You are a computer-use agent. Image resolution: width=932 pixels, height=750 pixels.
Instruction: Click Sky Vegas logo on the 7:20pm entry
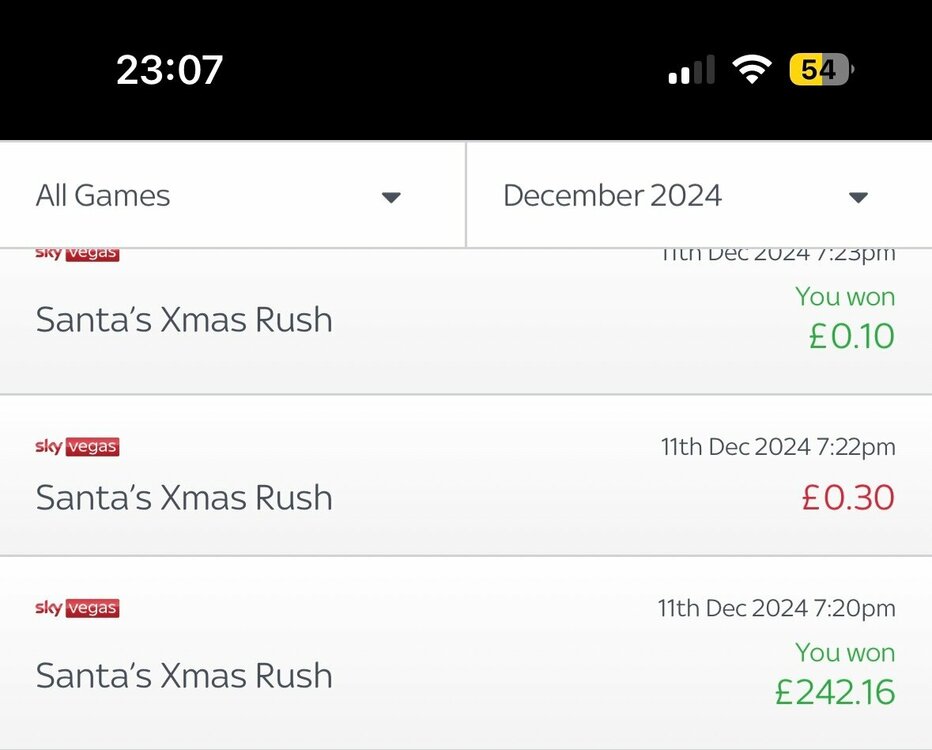click(77, 608)
